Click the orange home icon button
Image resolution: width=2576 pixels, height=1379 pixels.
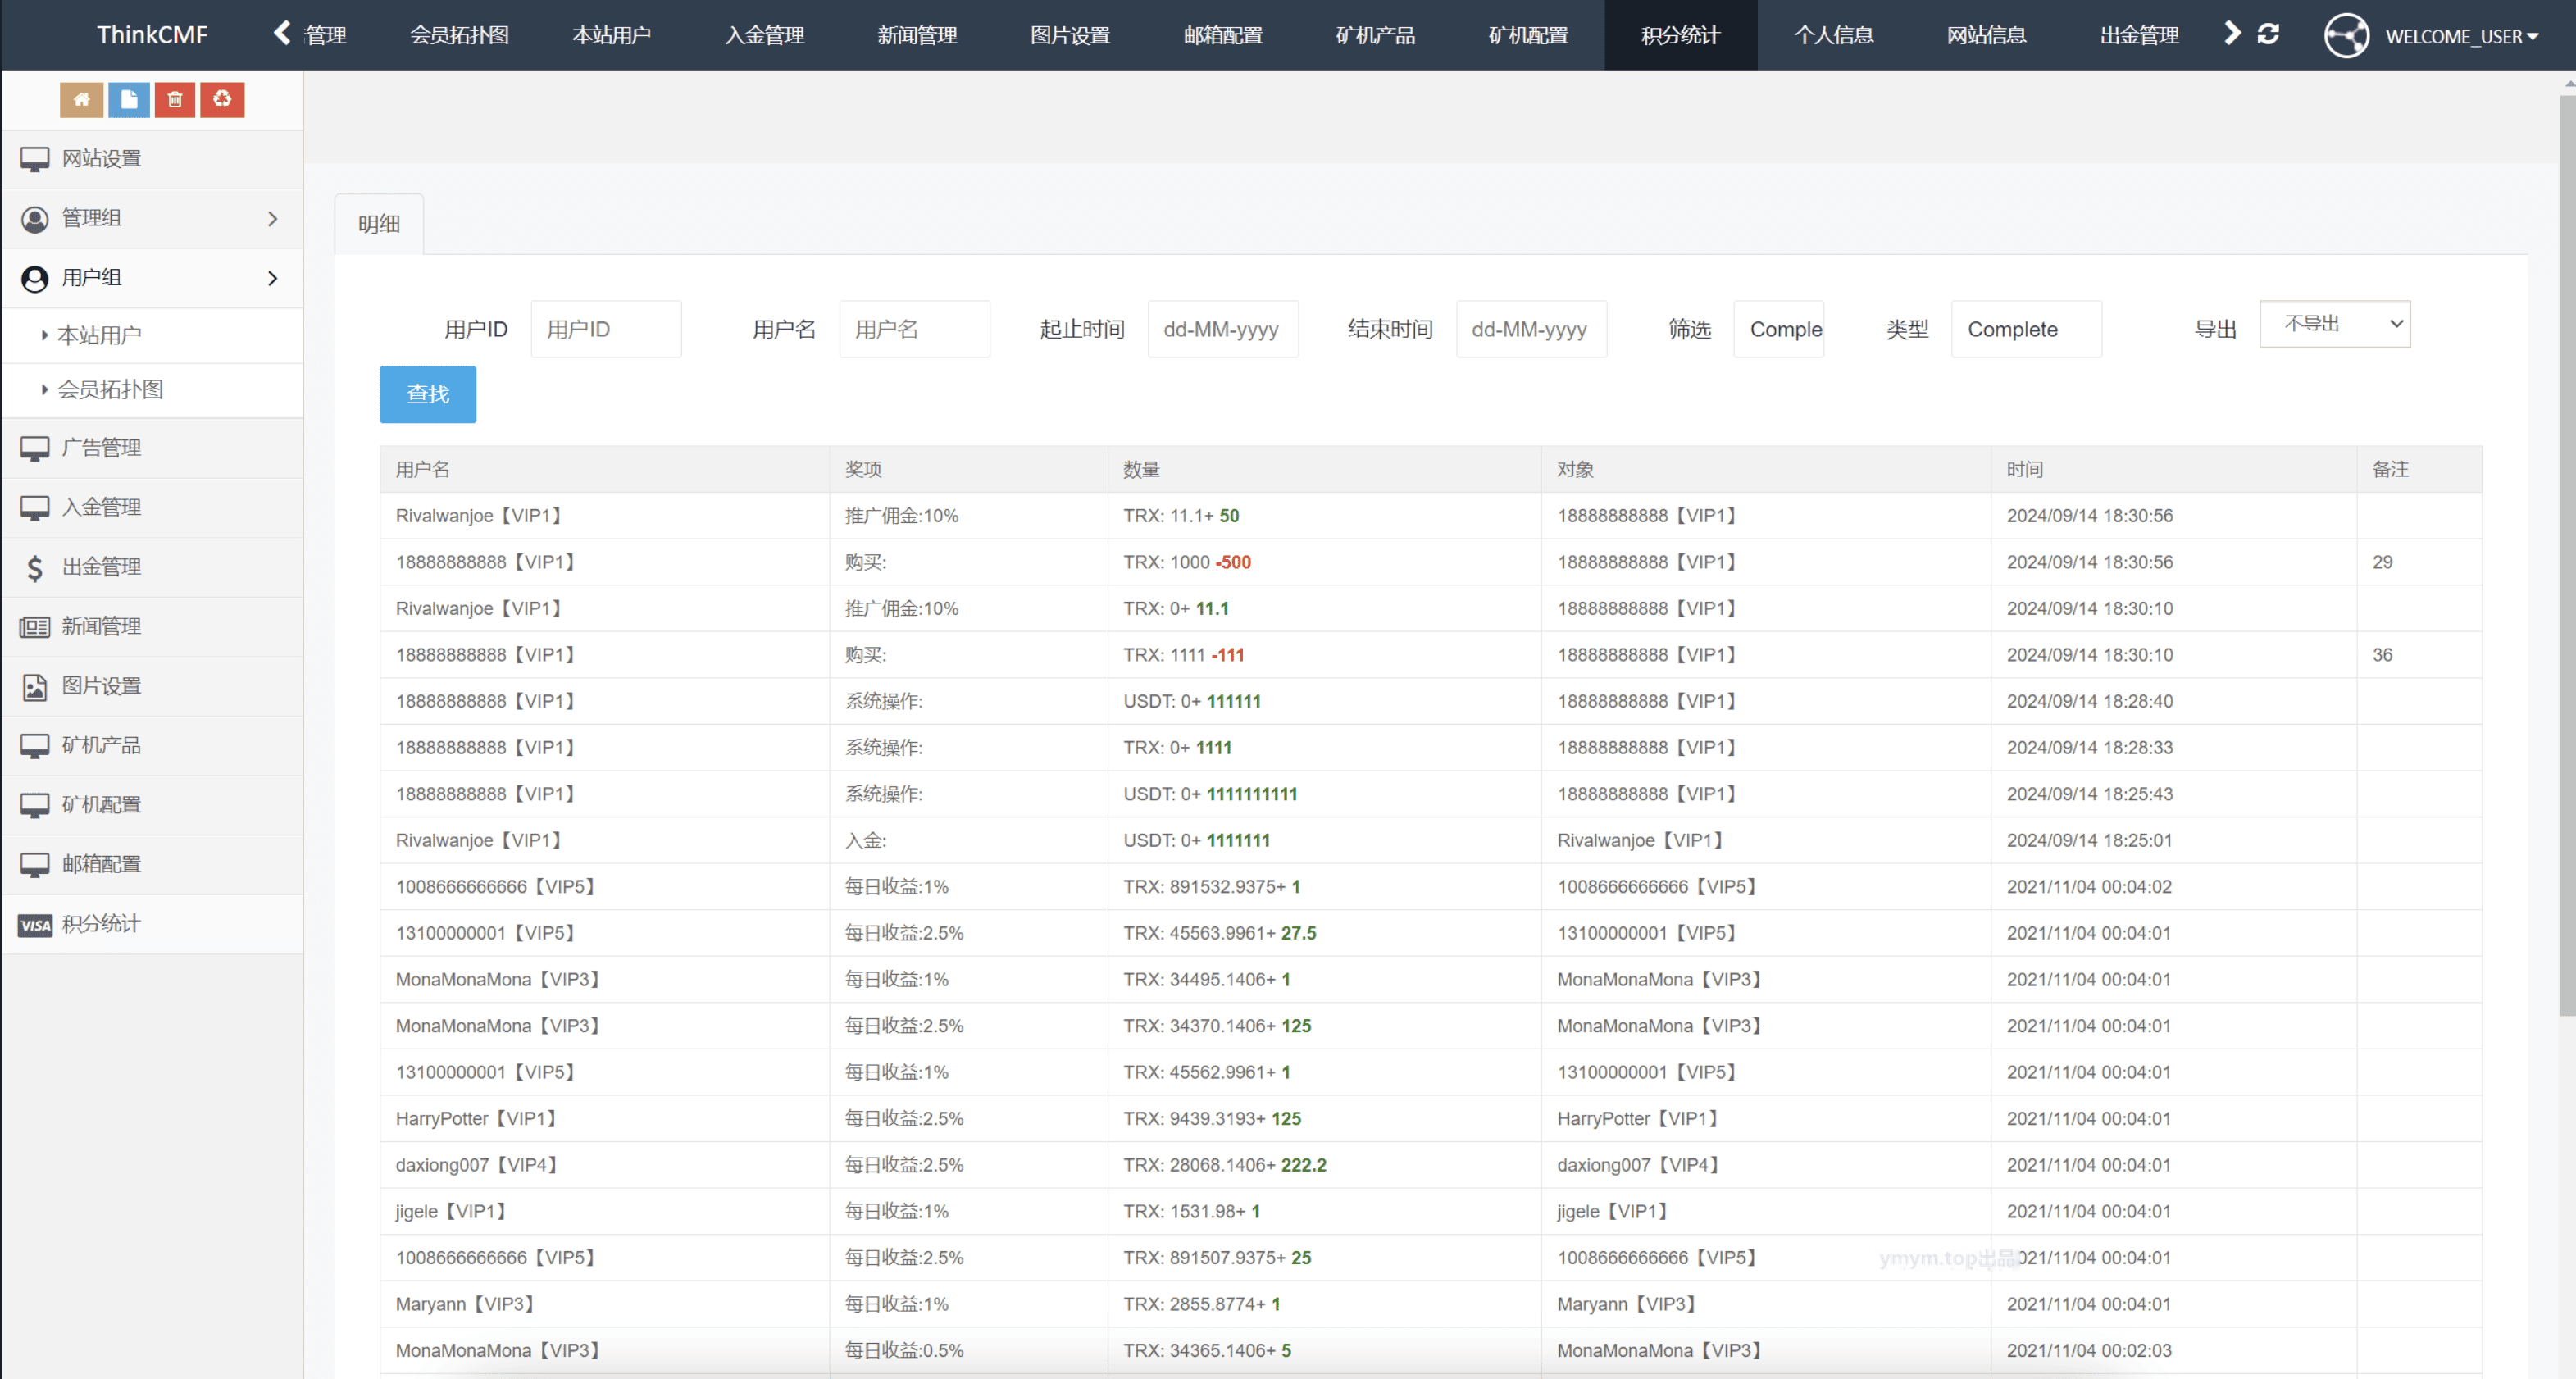pos(81,99)
